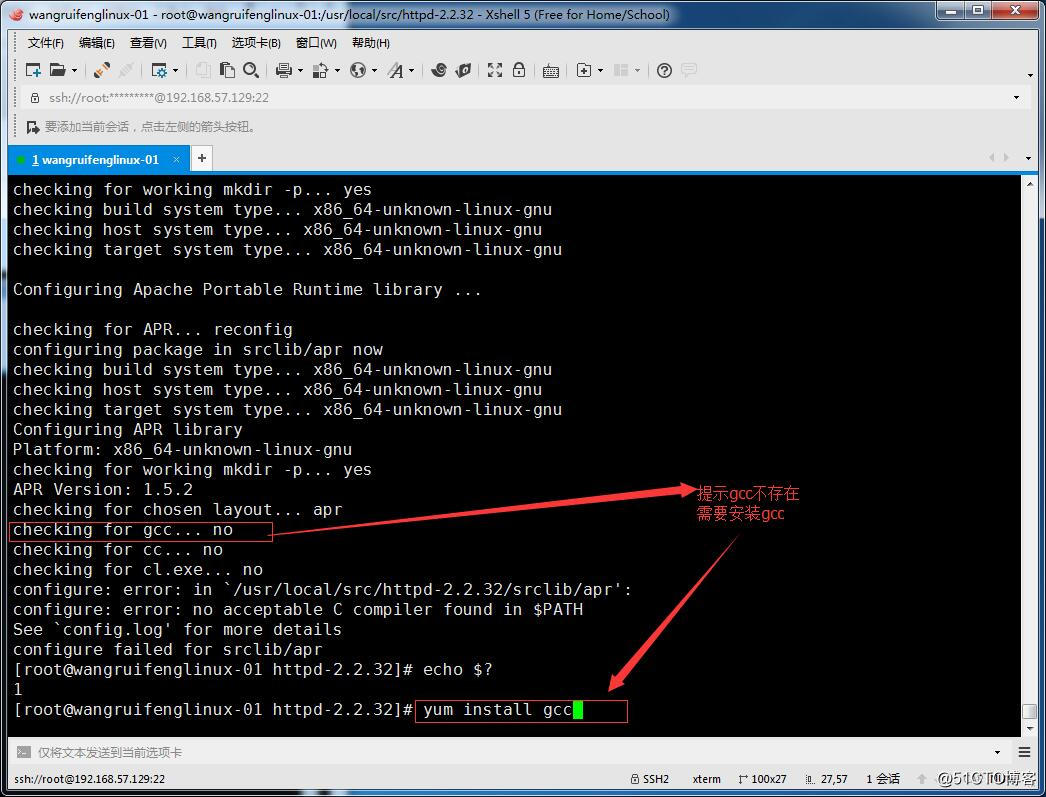The width and height of the screenshot is (1046, 797).
Task: Click the compose bar hamburger menu icon
Action: [1025, 752]
